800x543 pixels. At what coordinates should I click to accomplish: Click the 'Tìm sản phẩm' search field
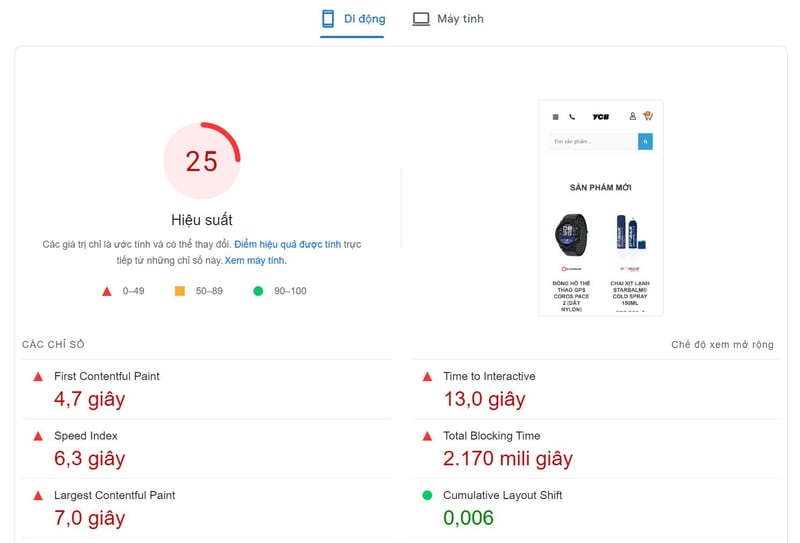tap(592, 142)
